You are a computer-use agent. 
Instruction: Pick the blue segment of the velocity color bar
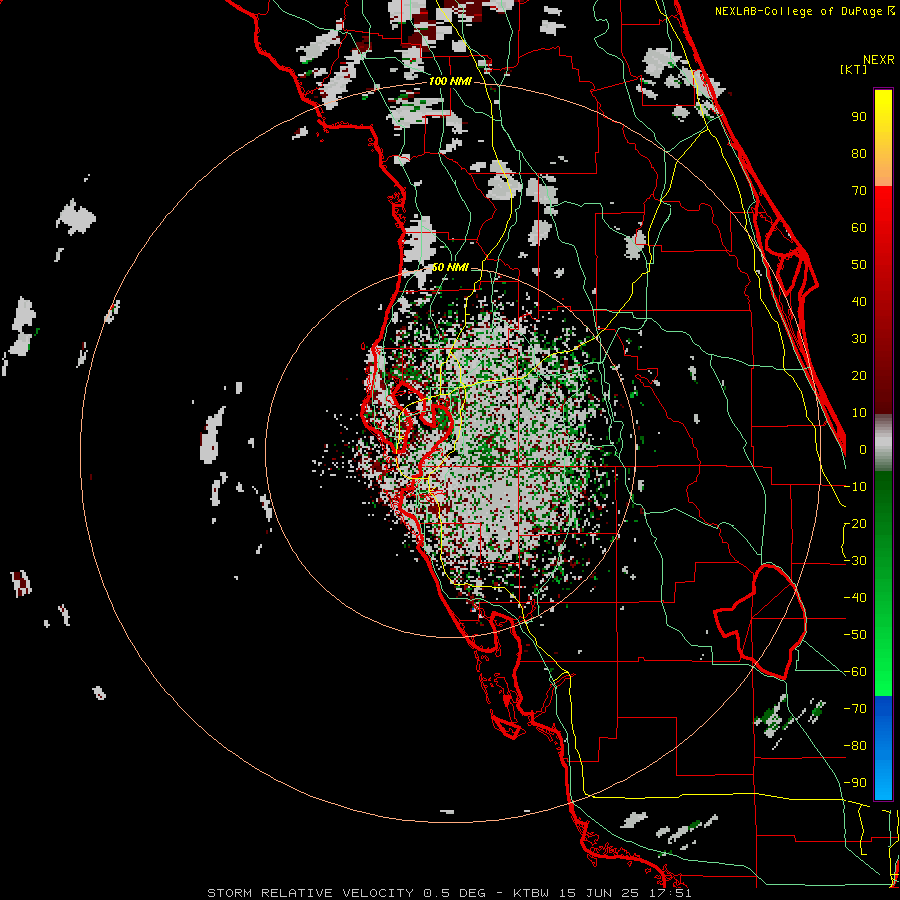tap(883, 747)
